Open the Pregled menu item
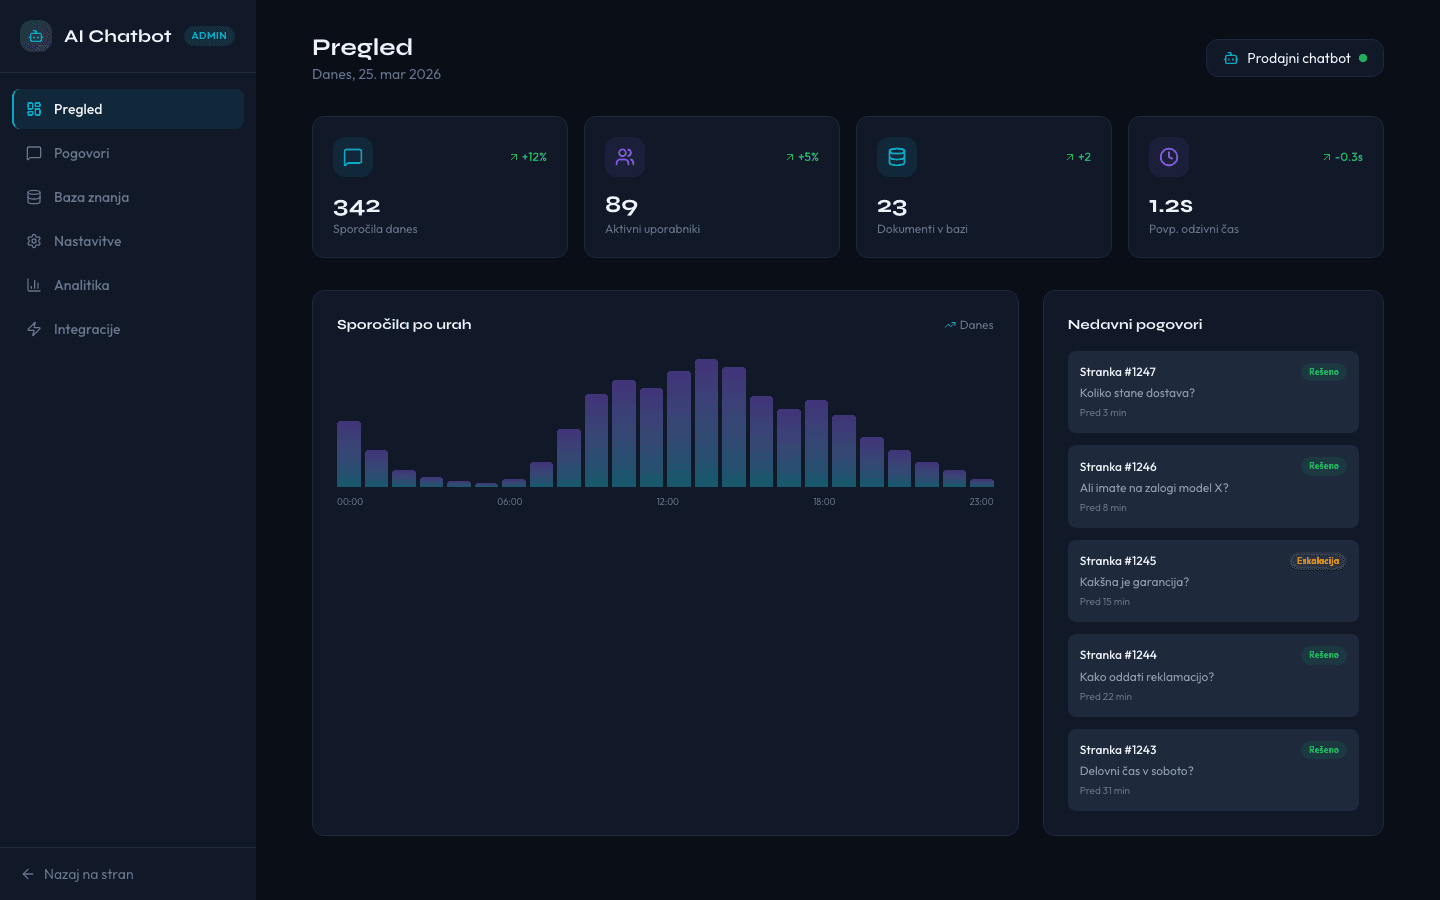The width and height of the screenshot is (1440, 900). [x=128, y=109]
